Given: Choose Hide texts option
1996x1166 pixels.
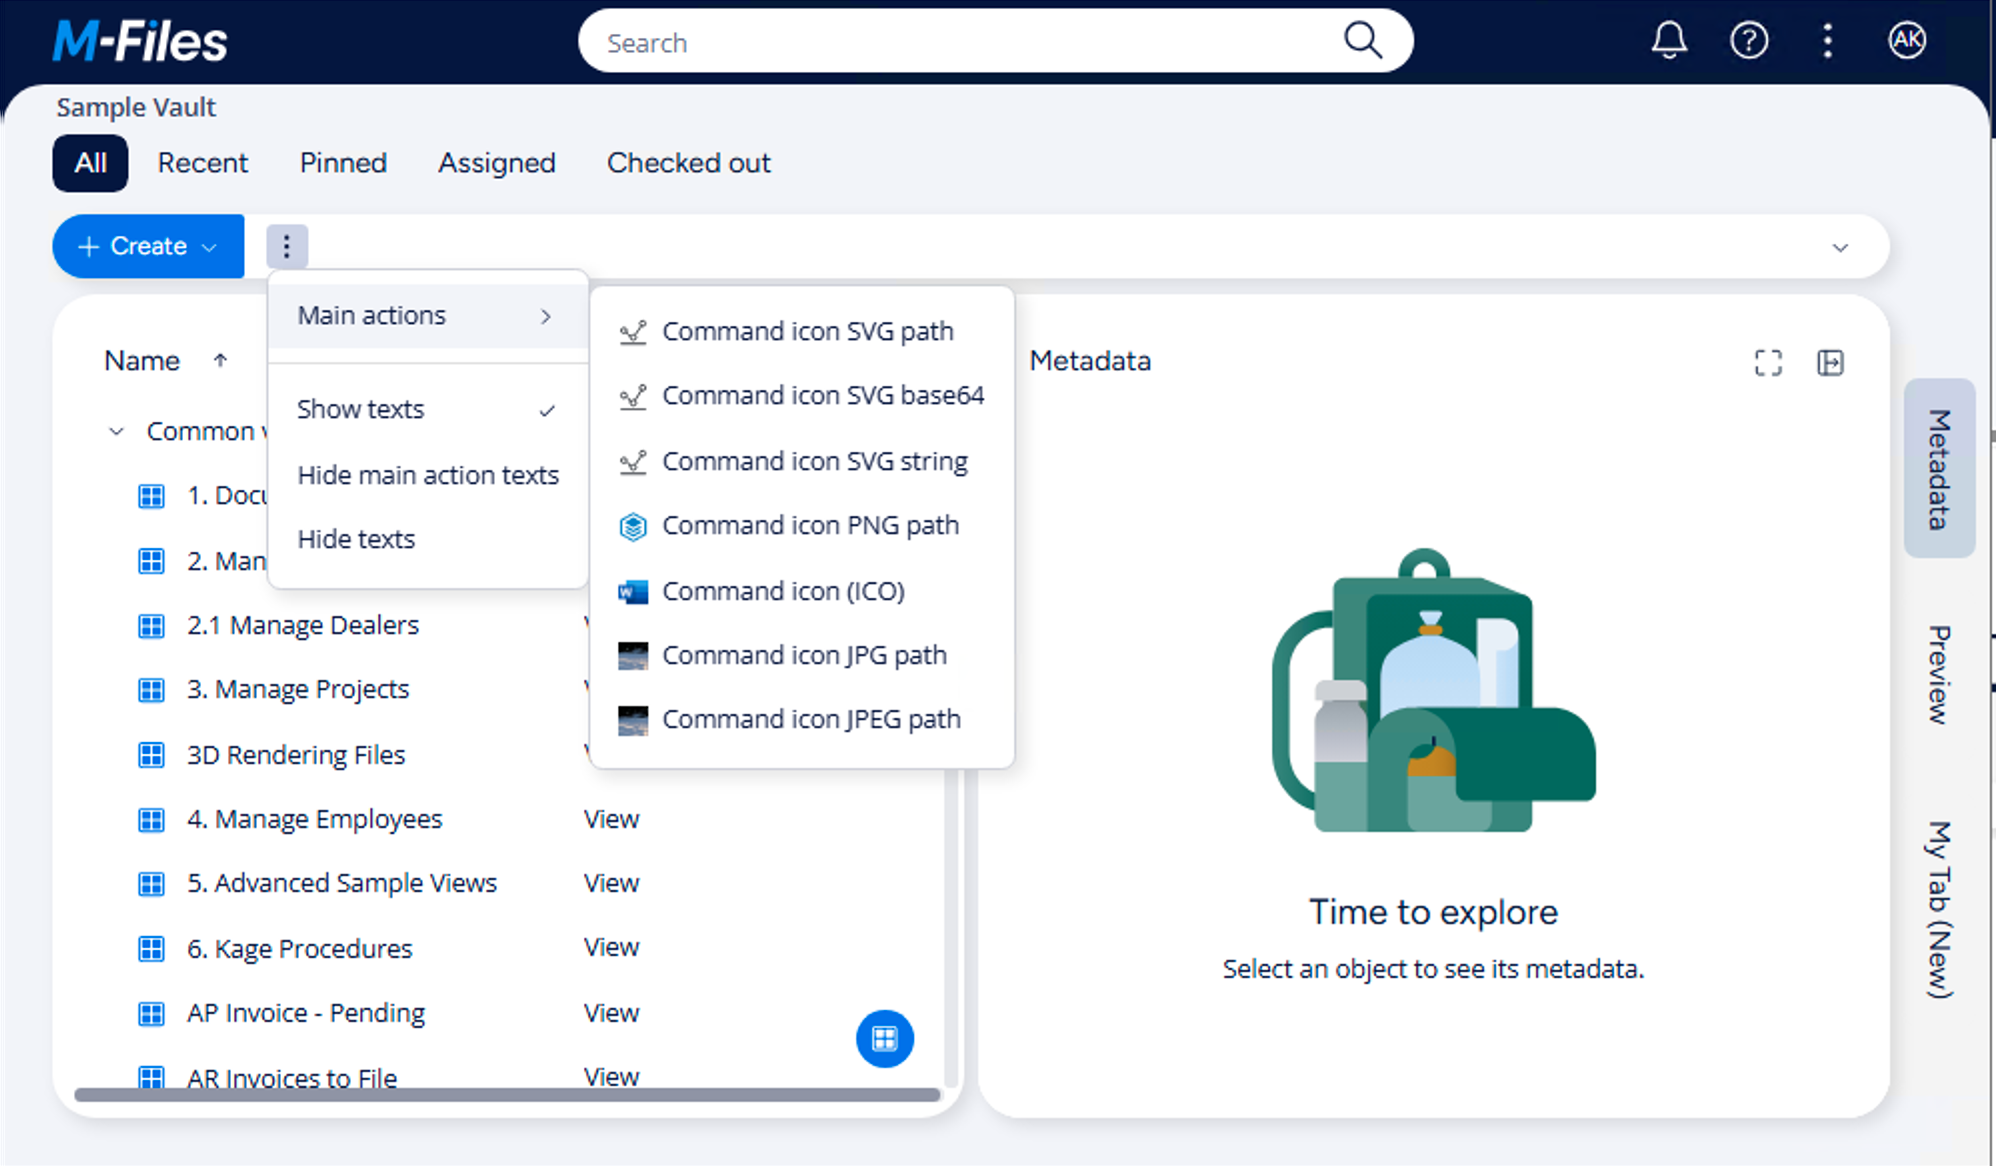Looking at the screenshot, I should click(x=357, y=540).
